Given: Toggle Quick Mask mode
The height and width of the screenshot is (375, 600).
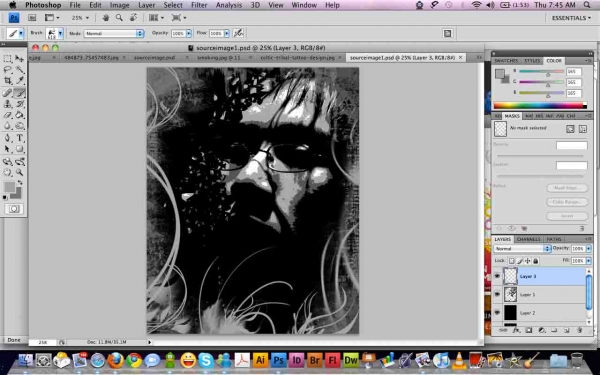Looking at the screenshot, I should point(14,209).
